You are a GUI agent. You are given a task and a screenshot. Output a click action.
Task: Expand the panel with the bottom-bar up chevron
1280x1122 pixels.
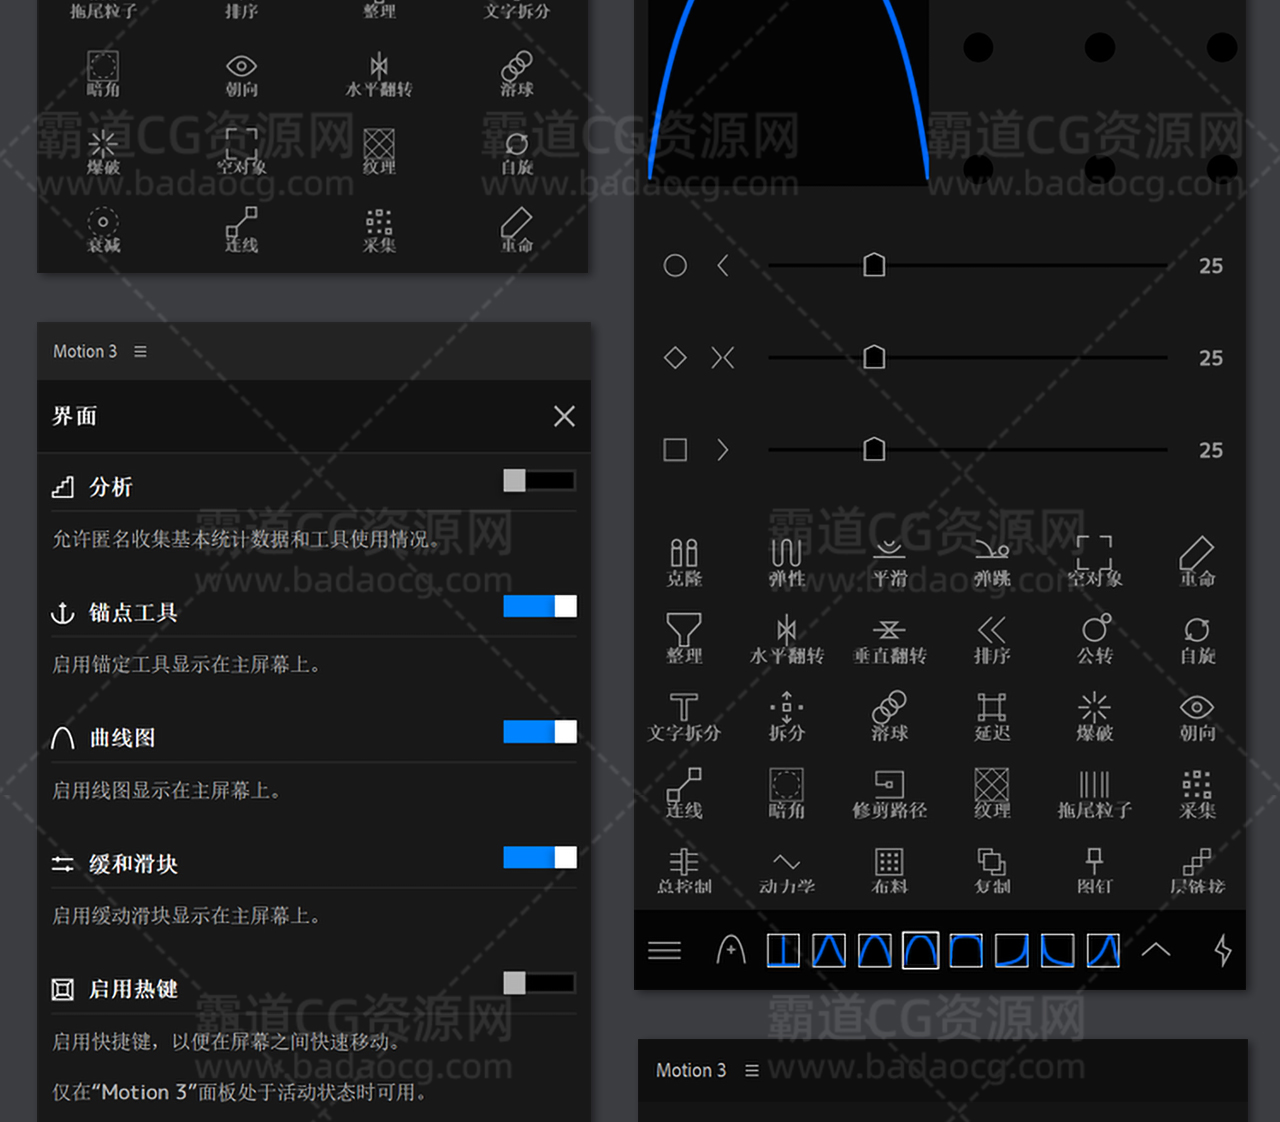(x=1156, y=950)
